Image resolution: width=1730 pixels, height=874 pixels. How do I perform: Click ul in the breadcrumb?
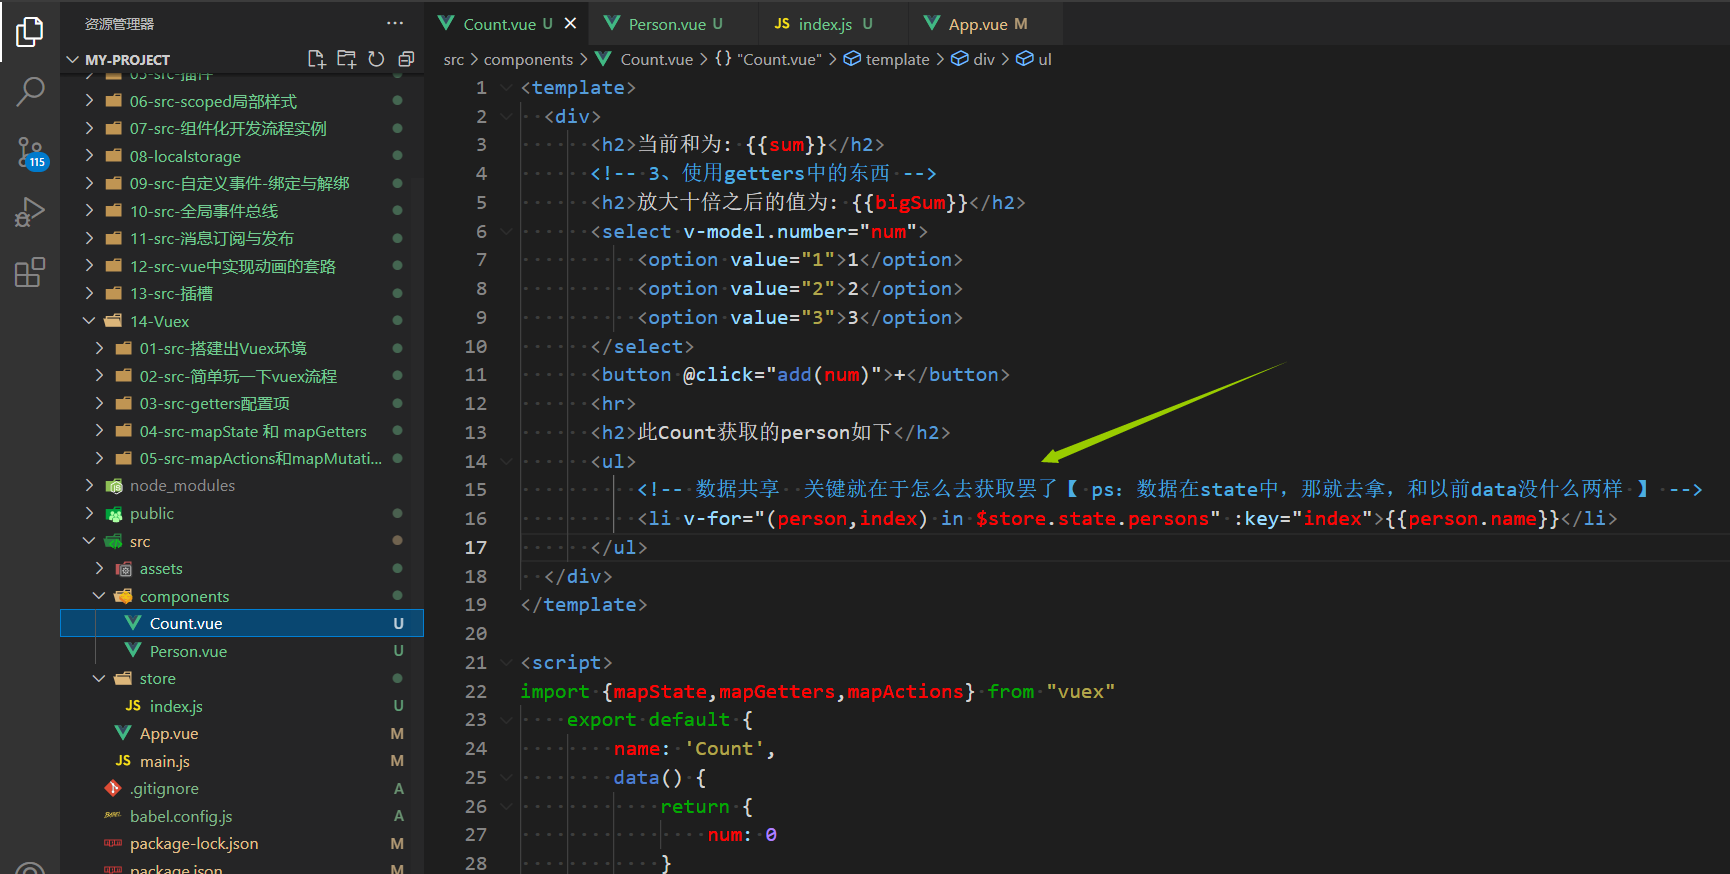pyautogui.click(x=1035, y=60)
